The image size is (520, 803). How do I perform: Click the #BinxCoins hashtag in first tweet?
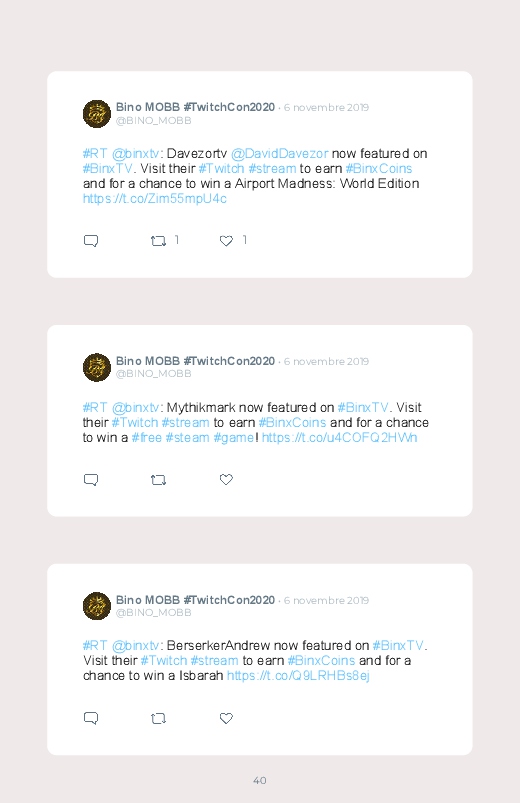click(x=379, y=168)
